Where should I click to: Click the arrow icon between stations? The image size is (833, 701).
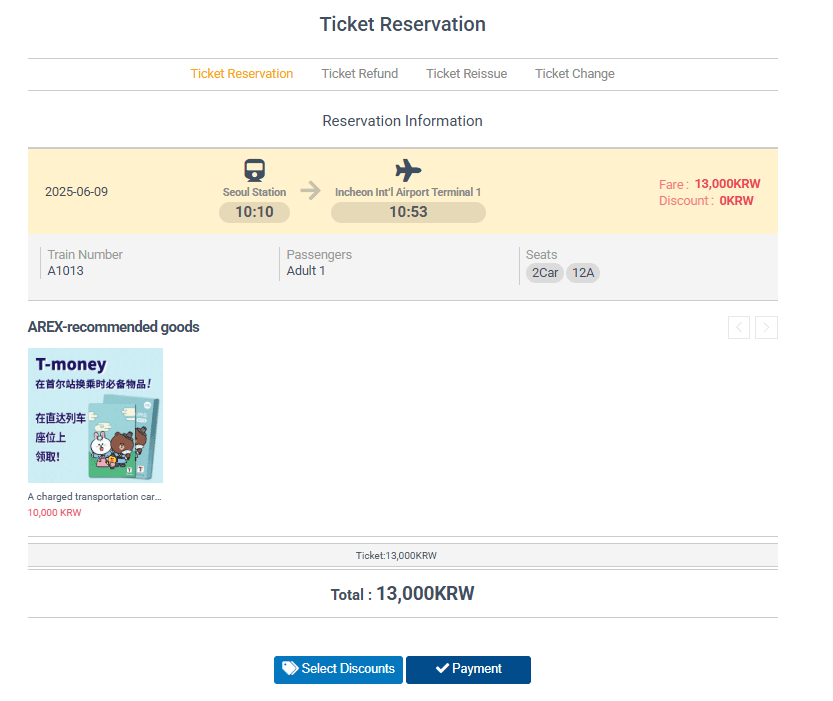(311, 191)
